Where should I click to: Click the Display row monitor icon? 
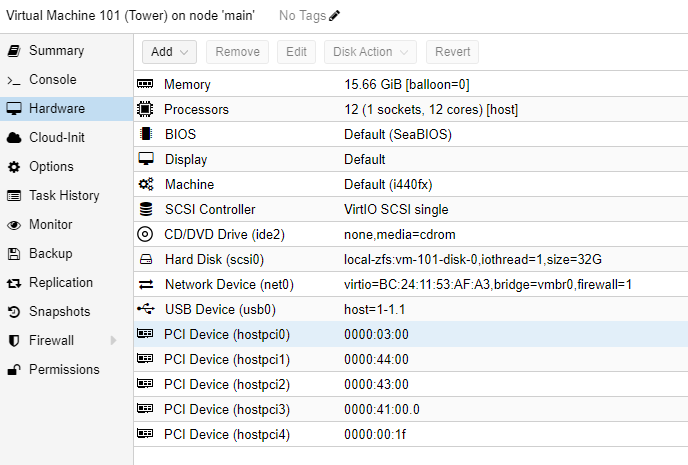tap(146, 159)
